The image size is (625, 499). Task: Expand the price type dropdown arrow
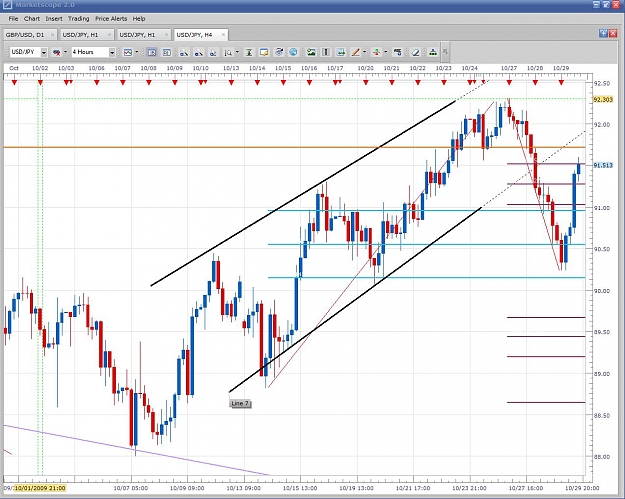(65, 52)
